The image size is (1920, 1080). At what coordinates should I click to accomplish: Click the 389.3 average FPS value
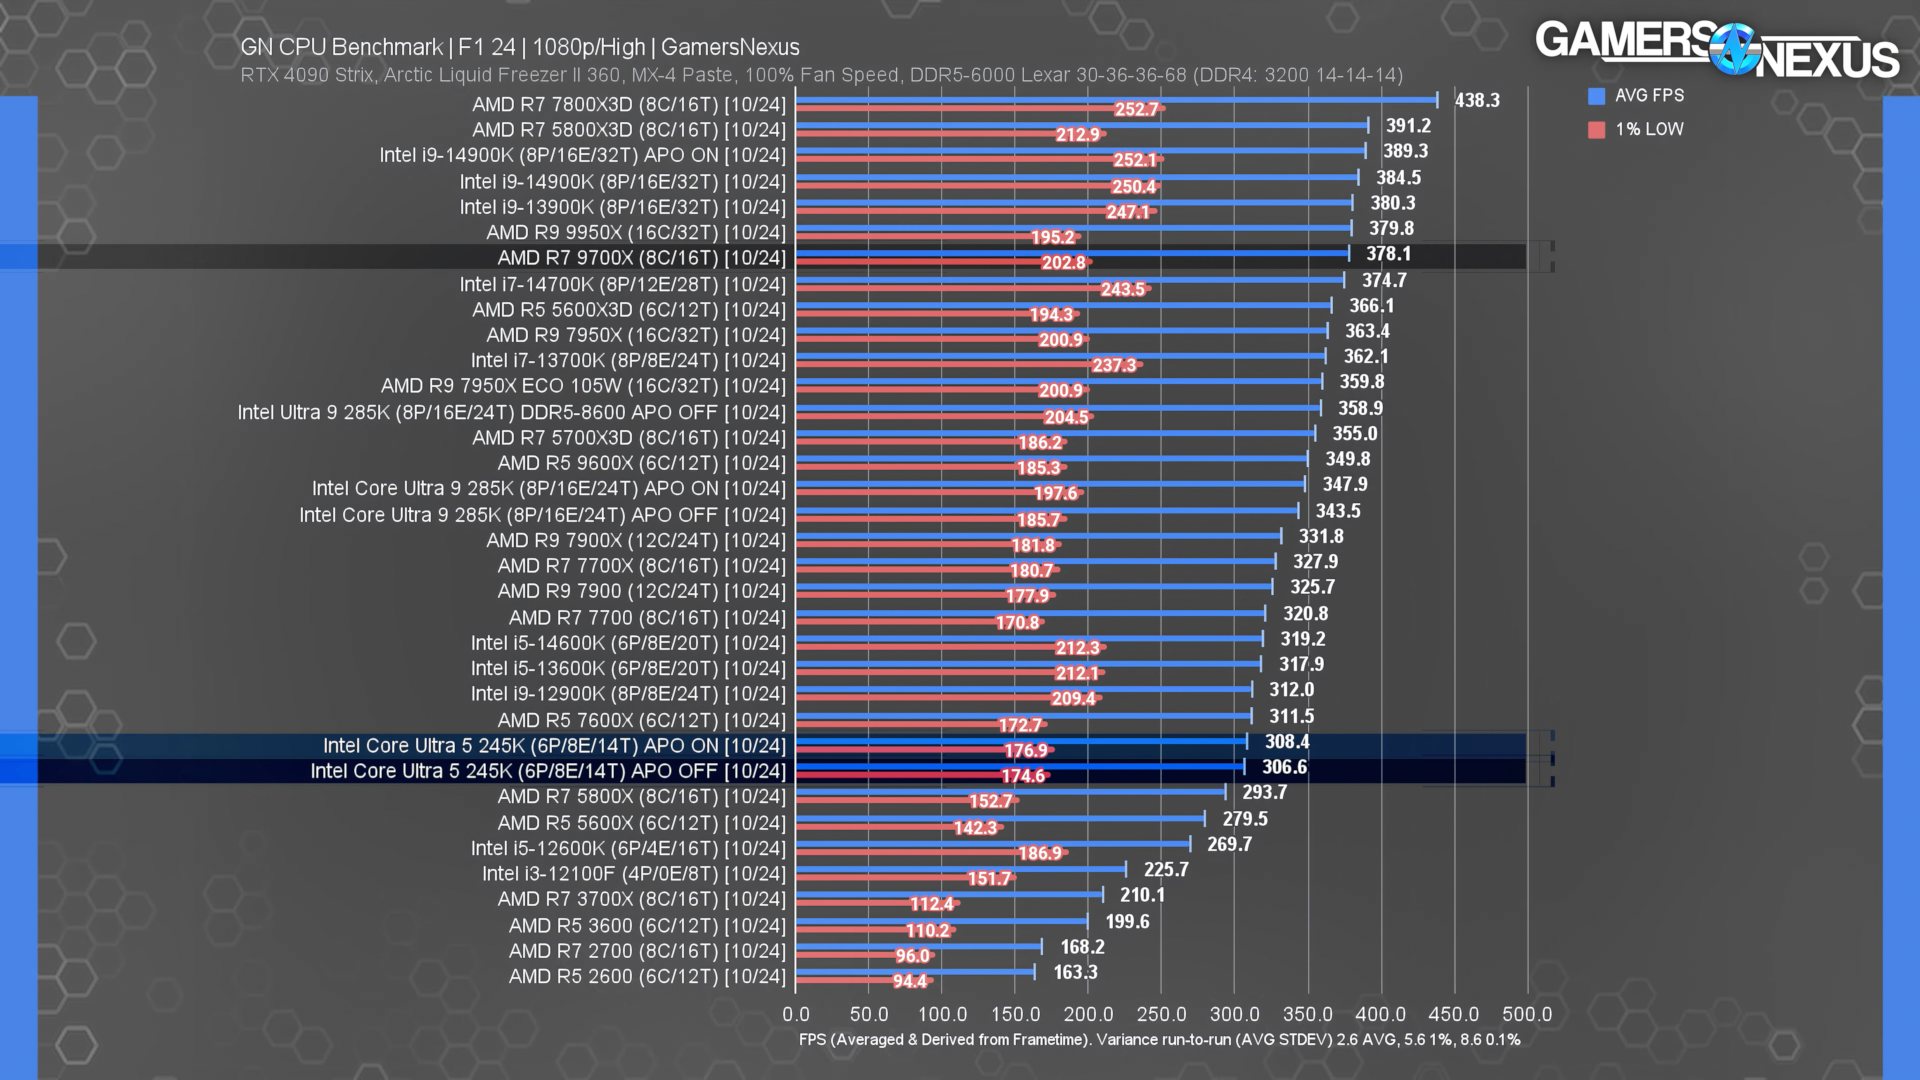[1405, 151]
